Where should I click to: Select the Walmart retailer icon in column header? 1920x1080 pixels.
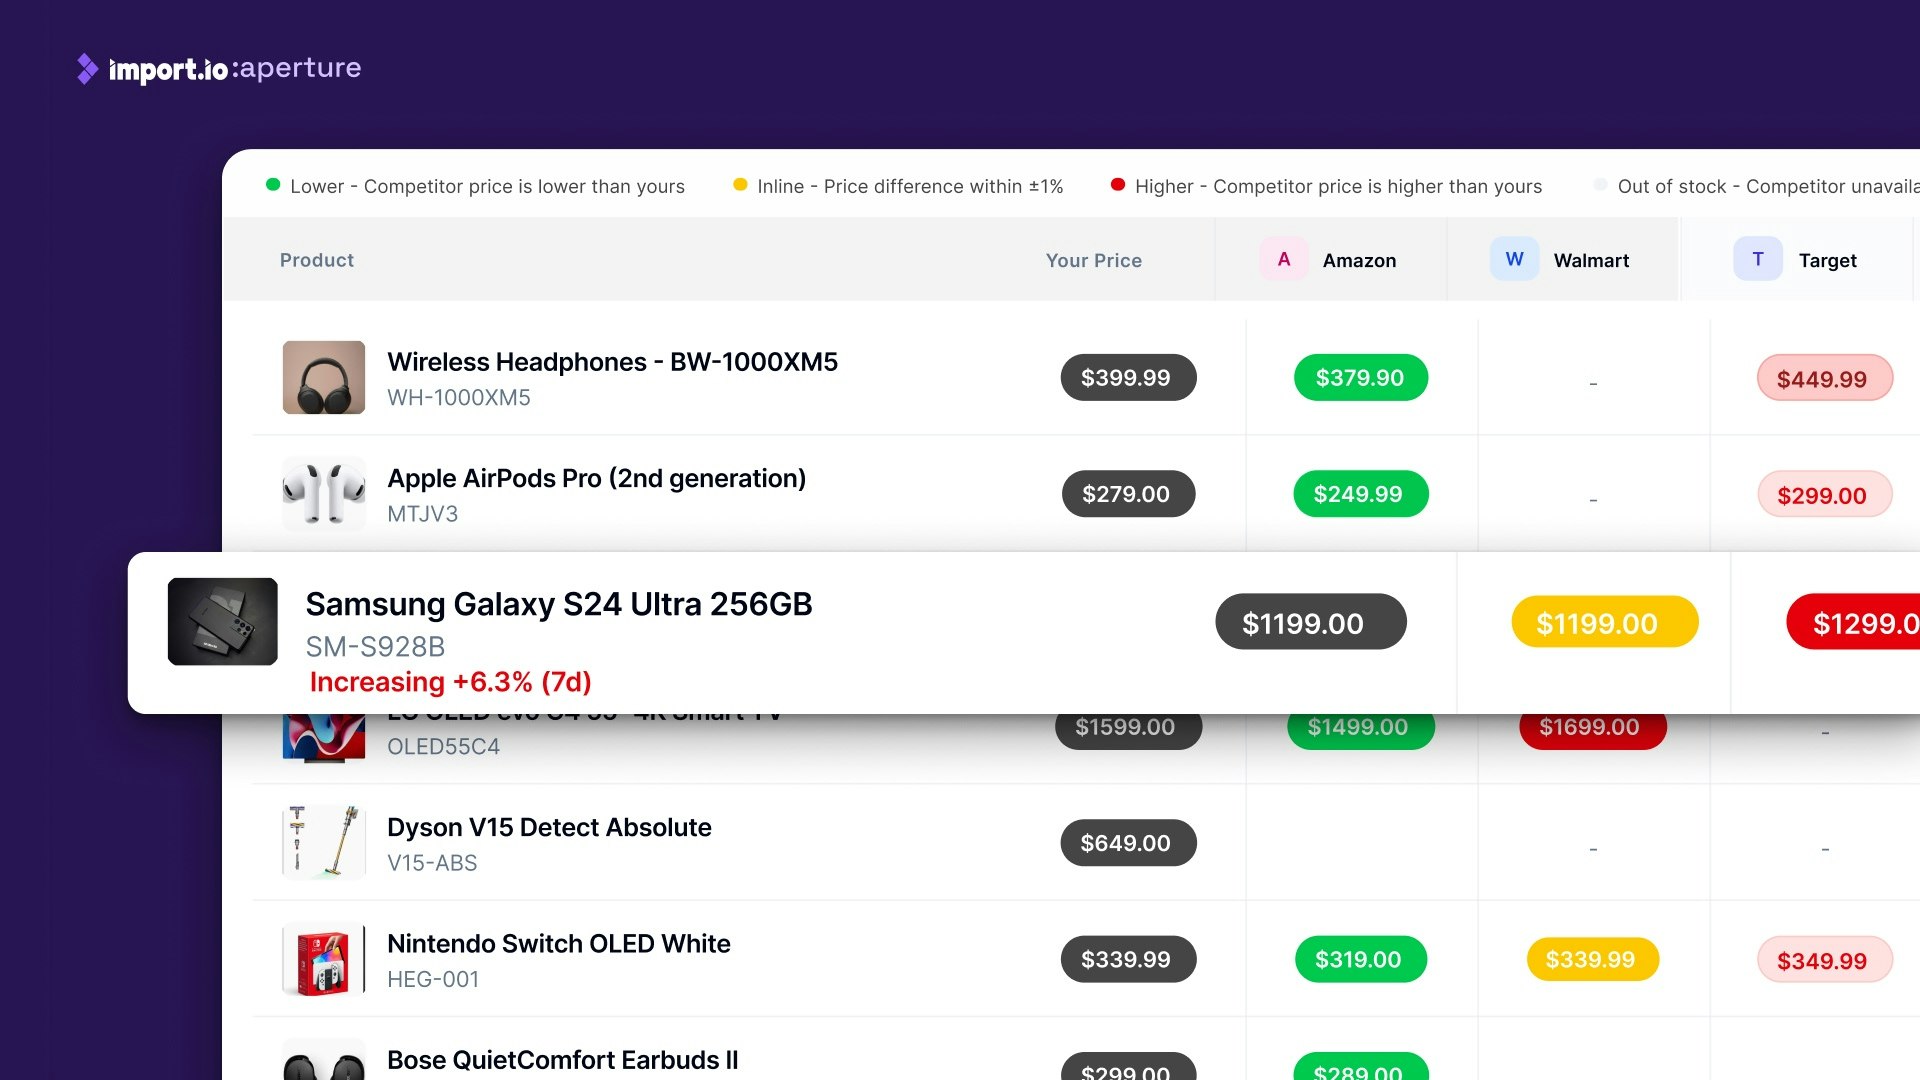point(1514,259)
